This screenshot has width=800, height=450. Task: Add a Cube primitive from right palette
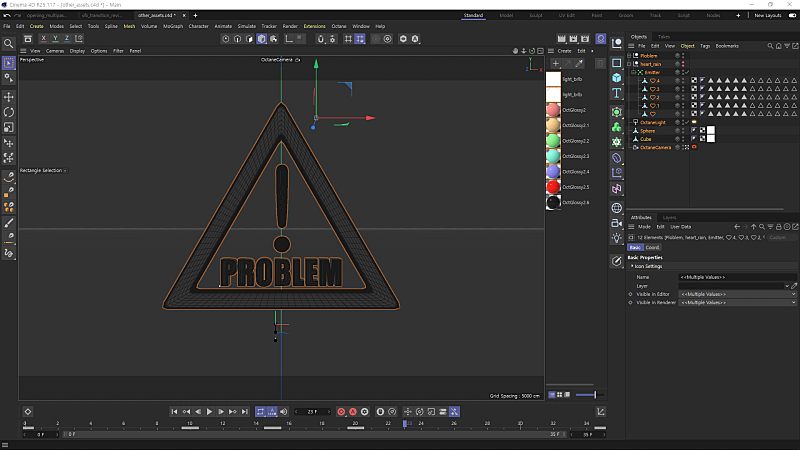tap(617, 78)
